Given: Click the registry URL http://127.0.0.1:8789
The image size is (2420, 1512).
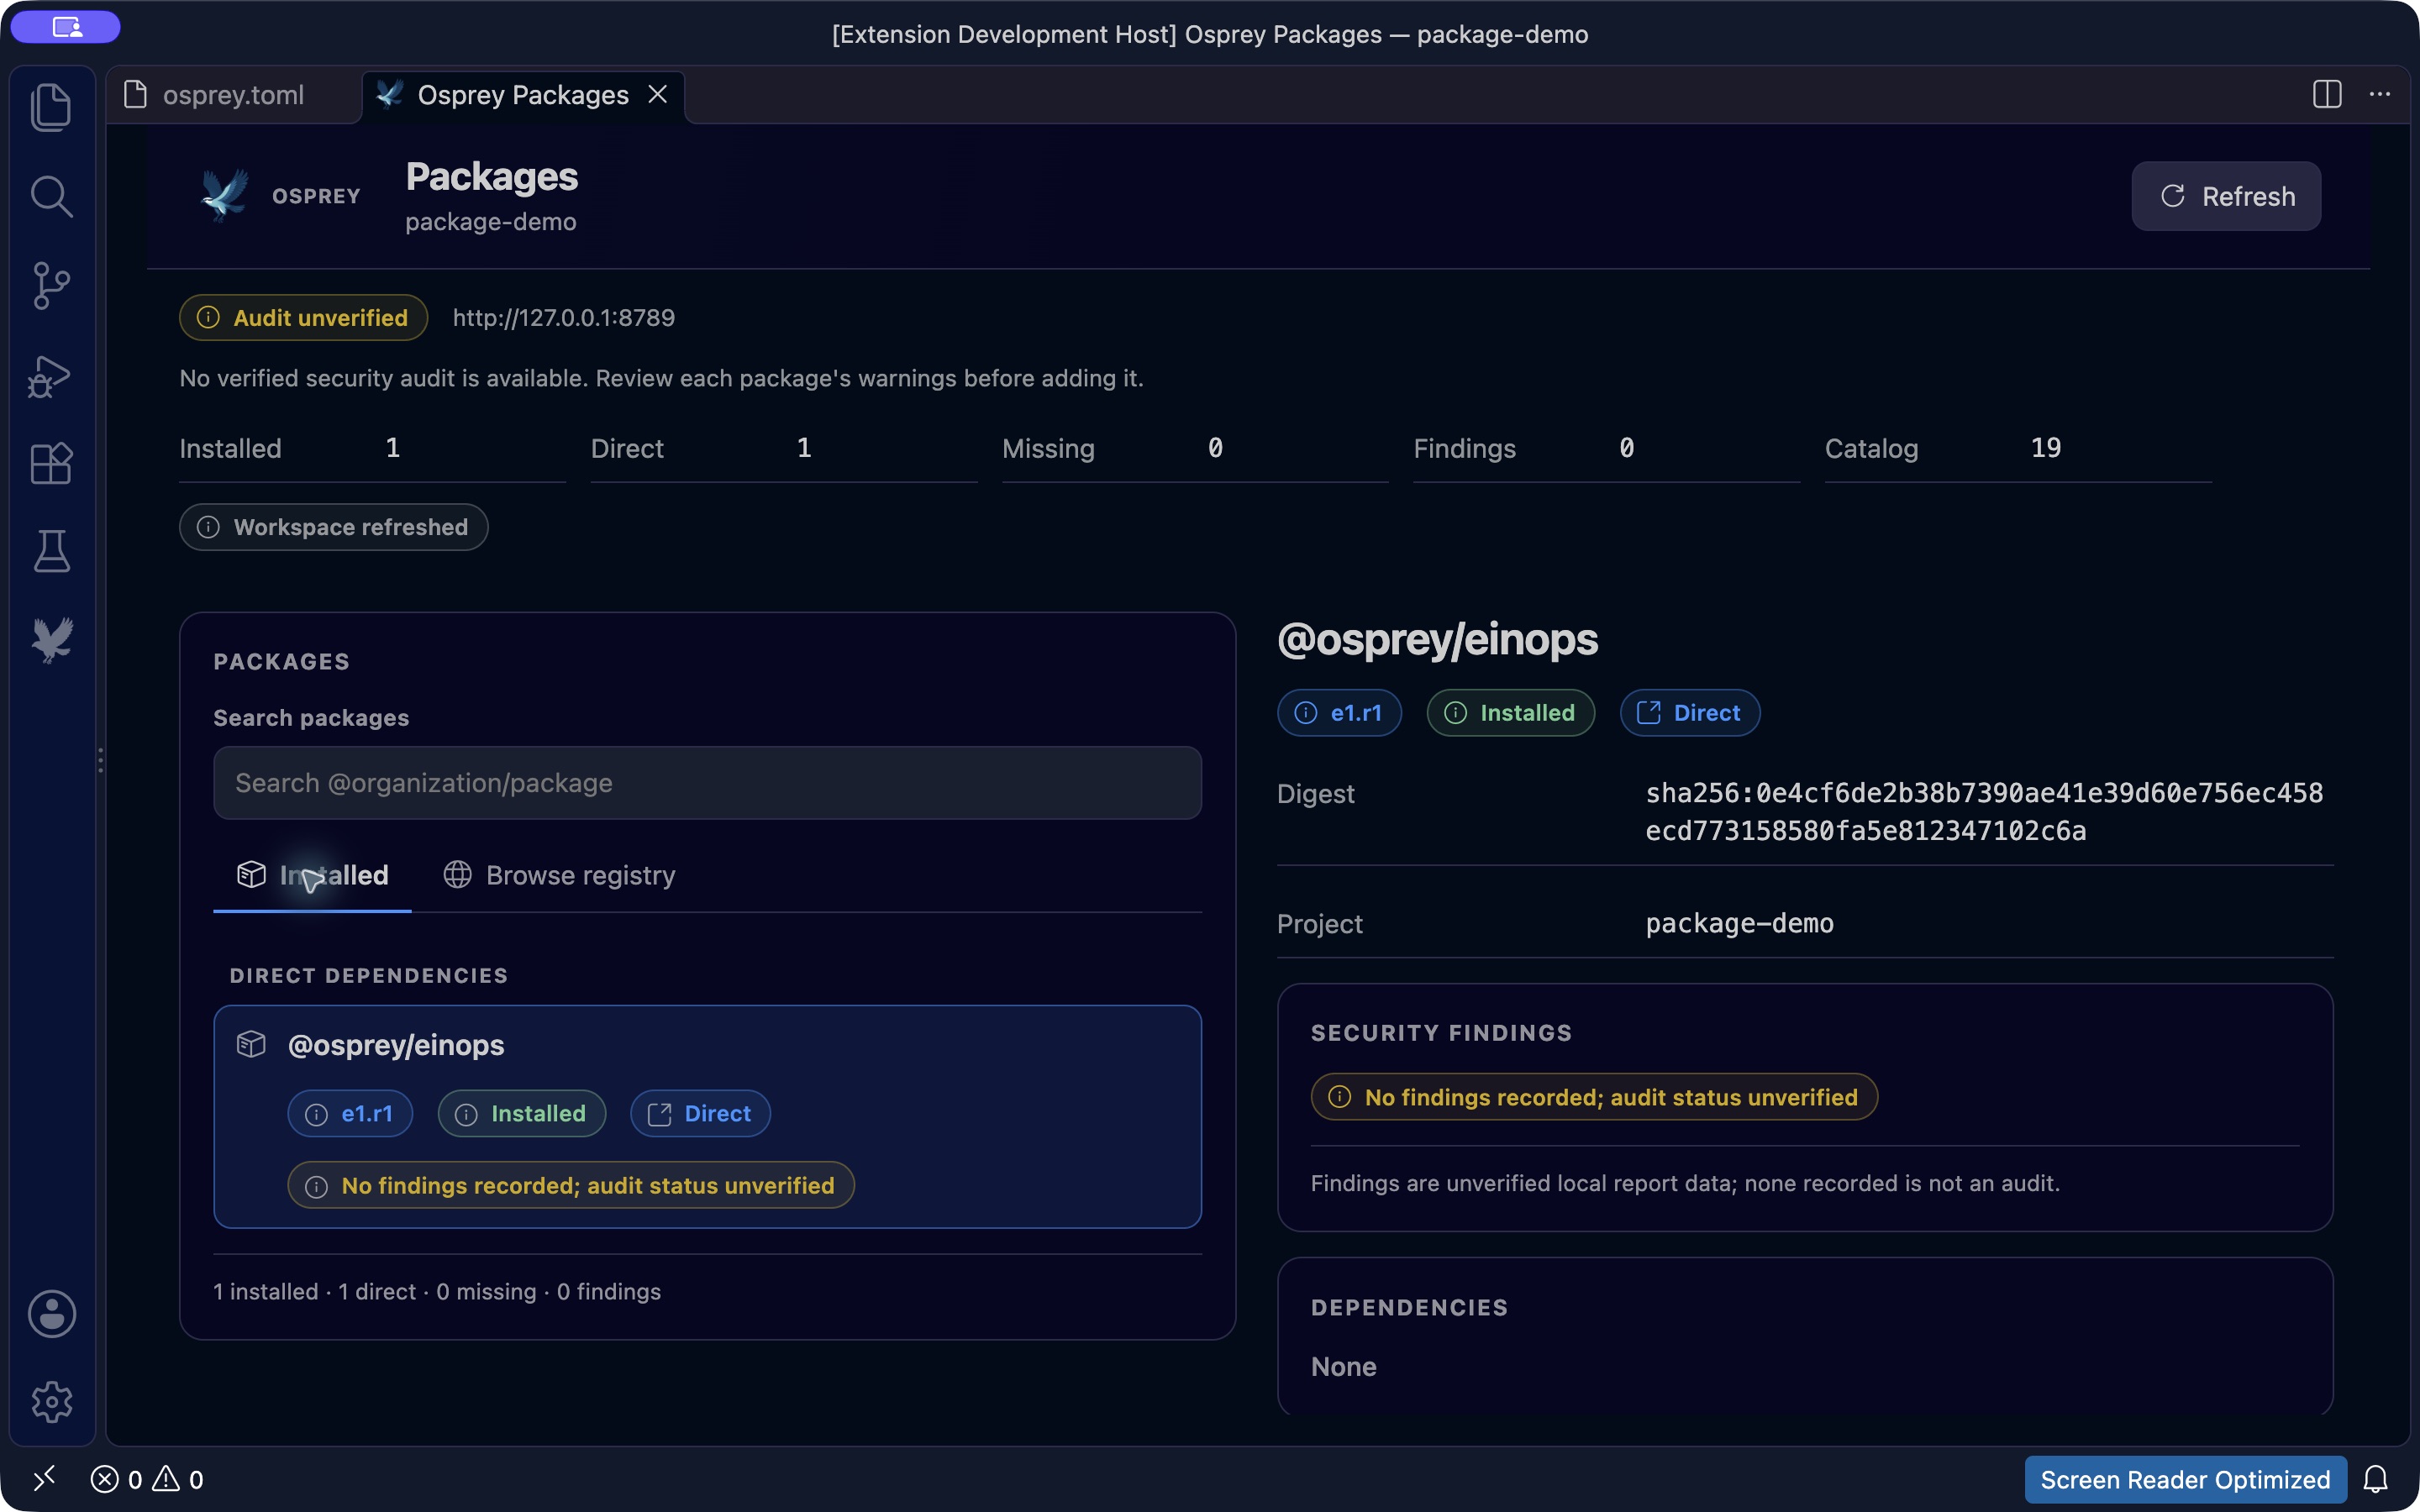Looking at the screenshot, I should (564, 318).
